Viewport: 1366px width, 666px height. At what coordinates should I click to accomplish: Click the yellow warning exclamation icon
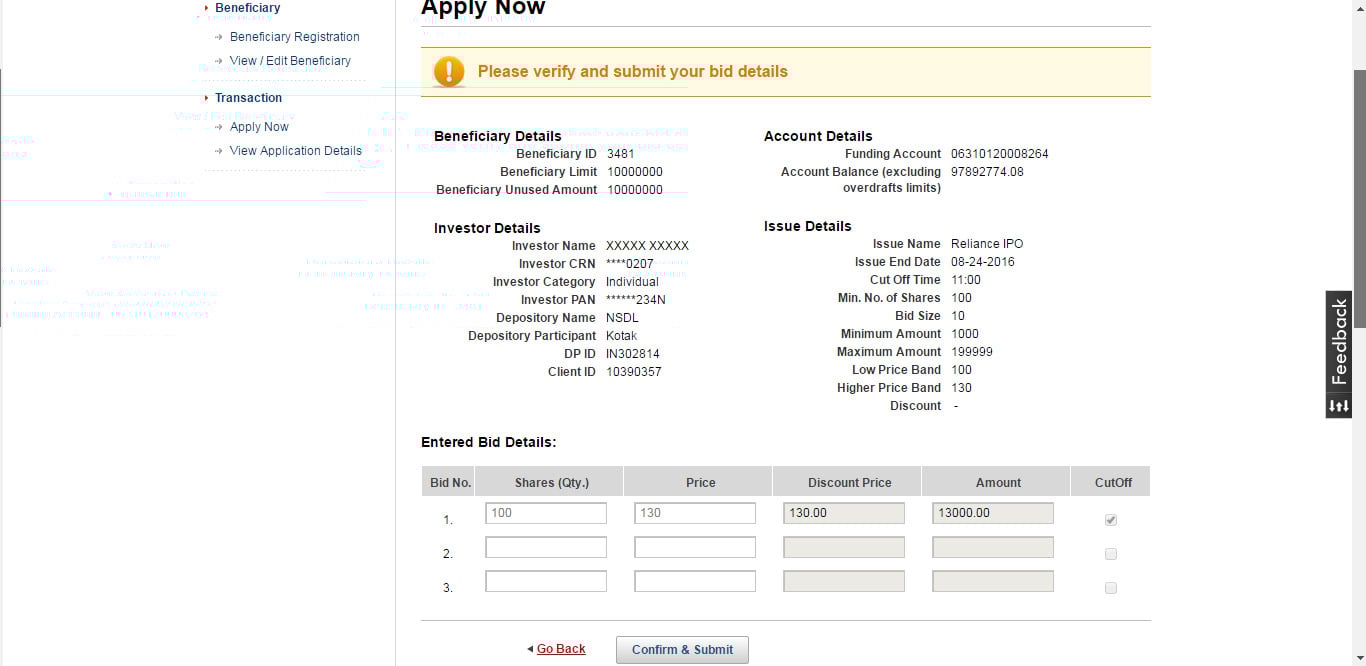click(449, 71)
